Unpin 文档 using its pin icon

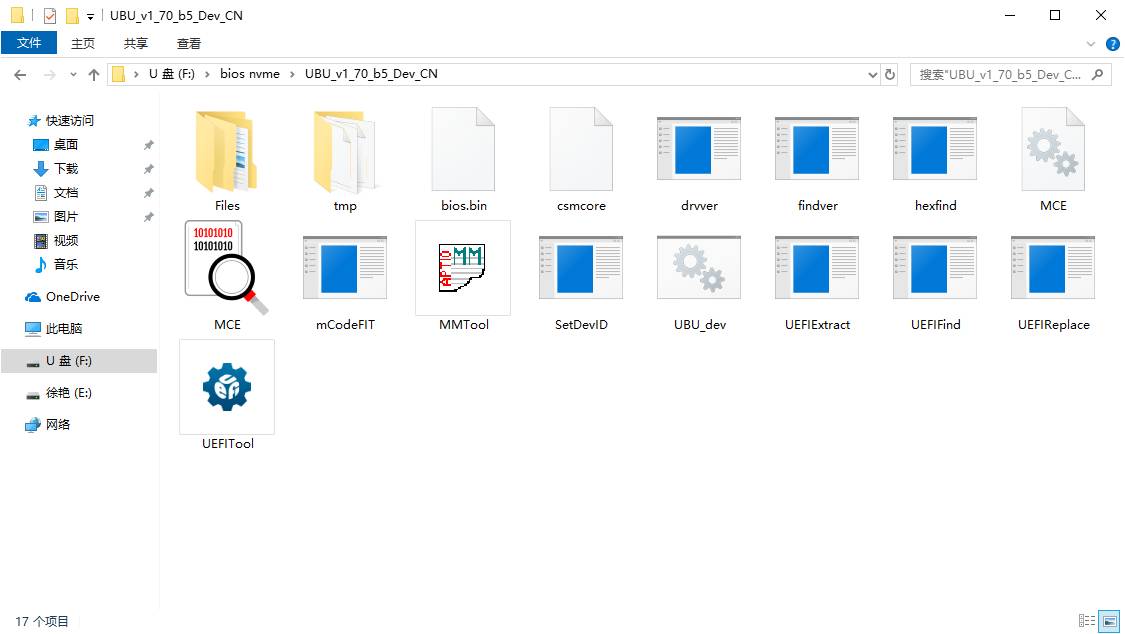[x=149, y=193]
